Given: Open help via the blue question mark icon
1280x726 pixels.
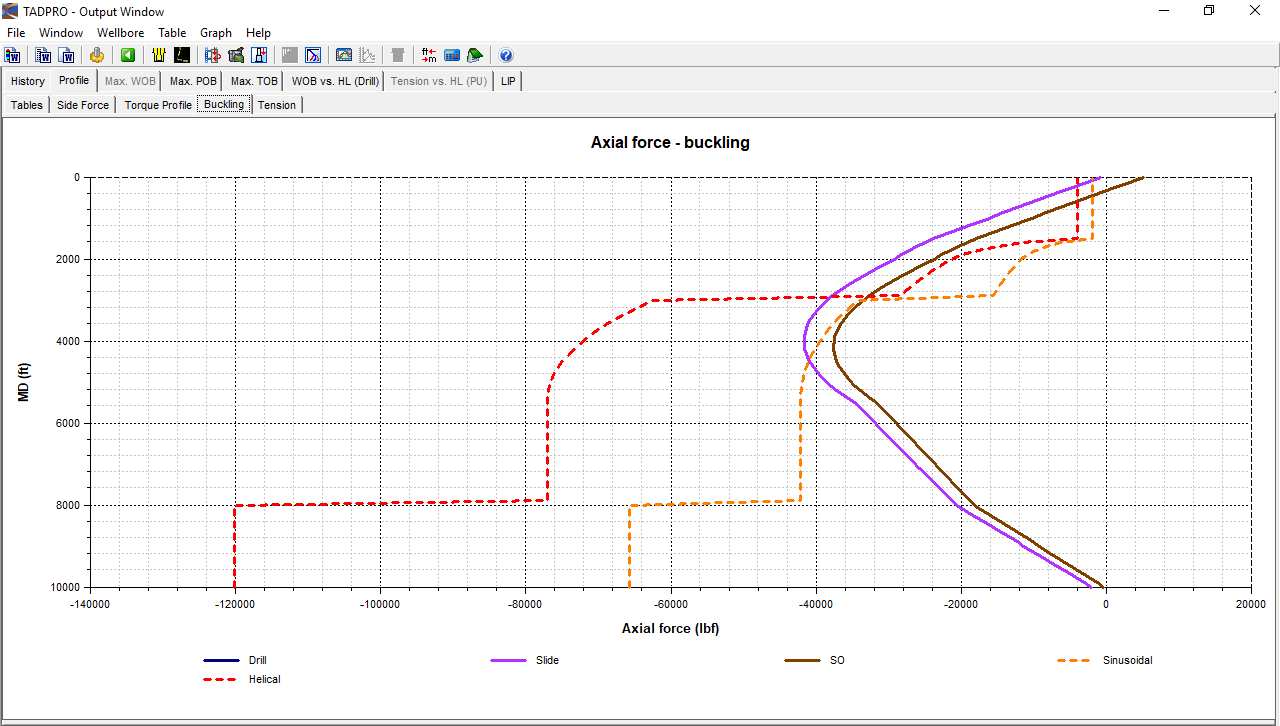Looking at the screenshot, I should (x=506, y=55).
